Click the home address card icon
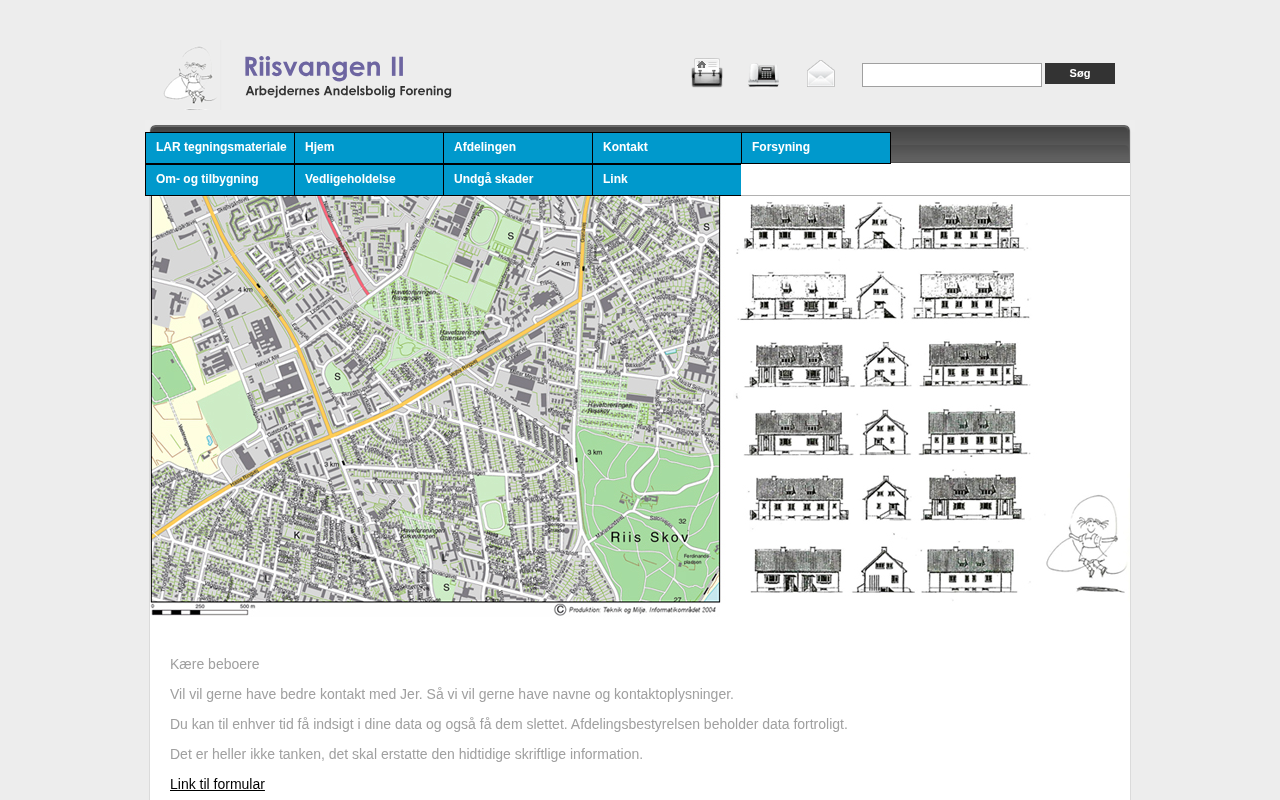The height and width of the screenshot is (800, 1280). click(x=707, y=73)
